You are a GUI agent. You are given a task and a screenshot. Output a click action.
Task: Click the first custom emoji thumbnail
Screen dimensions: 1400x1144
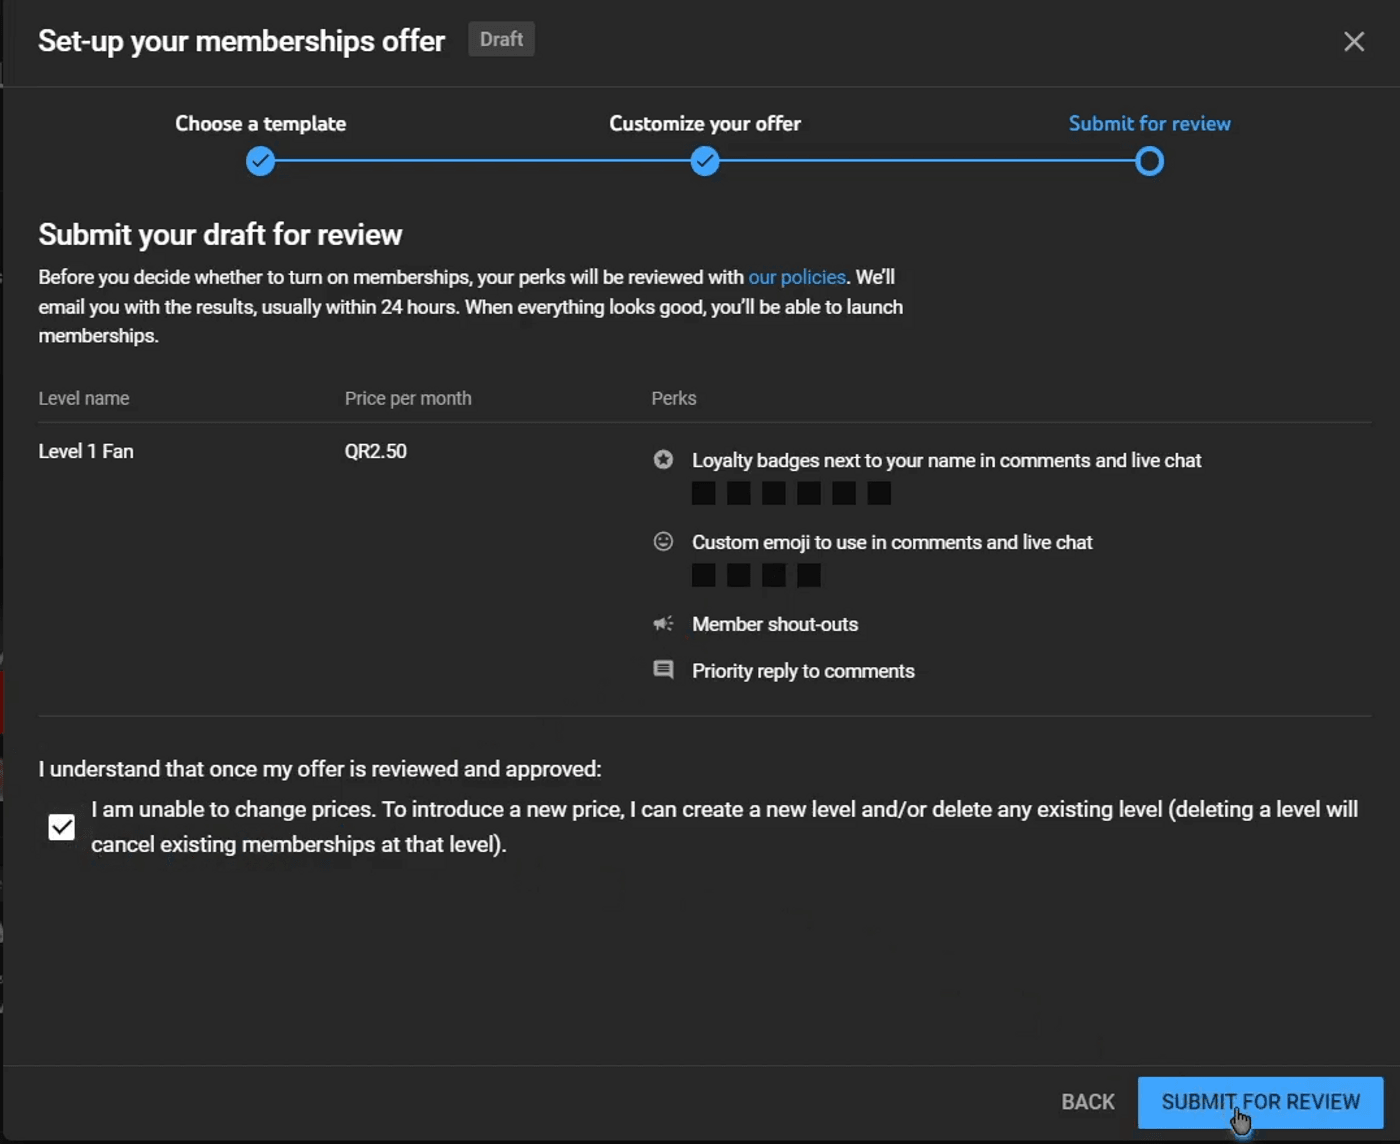704,575
